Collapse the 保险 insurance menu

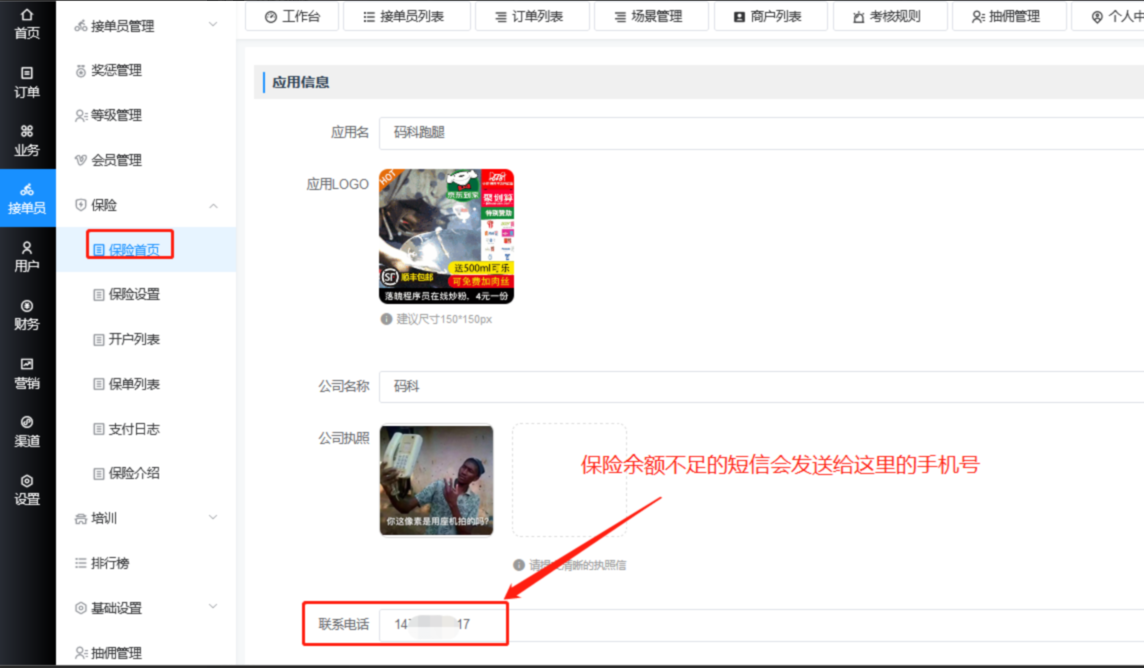coord(212,205)
